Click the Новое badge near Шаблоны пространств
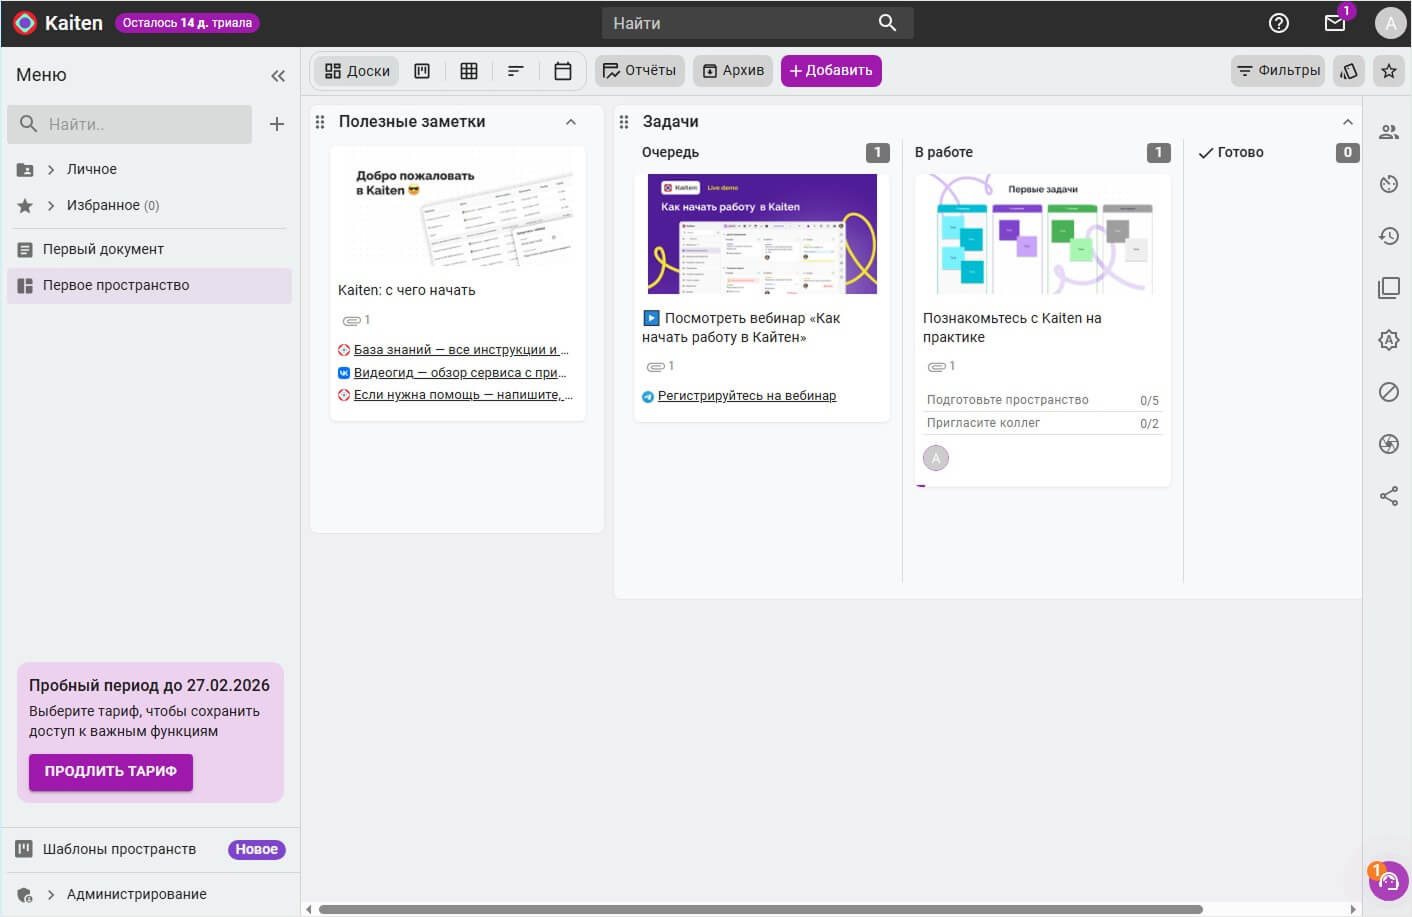Viewport: 1412px width, 917px height. coord(257,849)
